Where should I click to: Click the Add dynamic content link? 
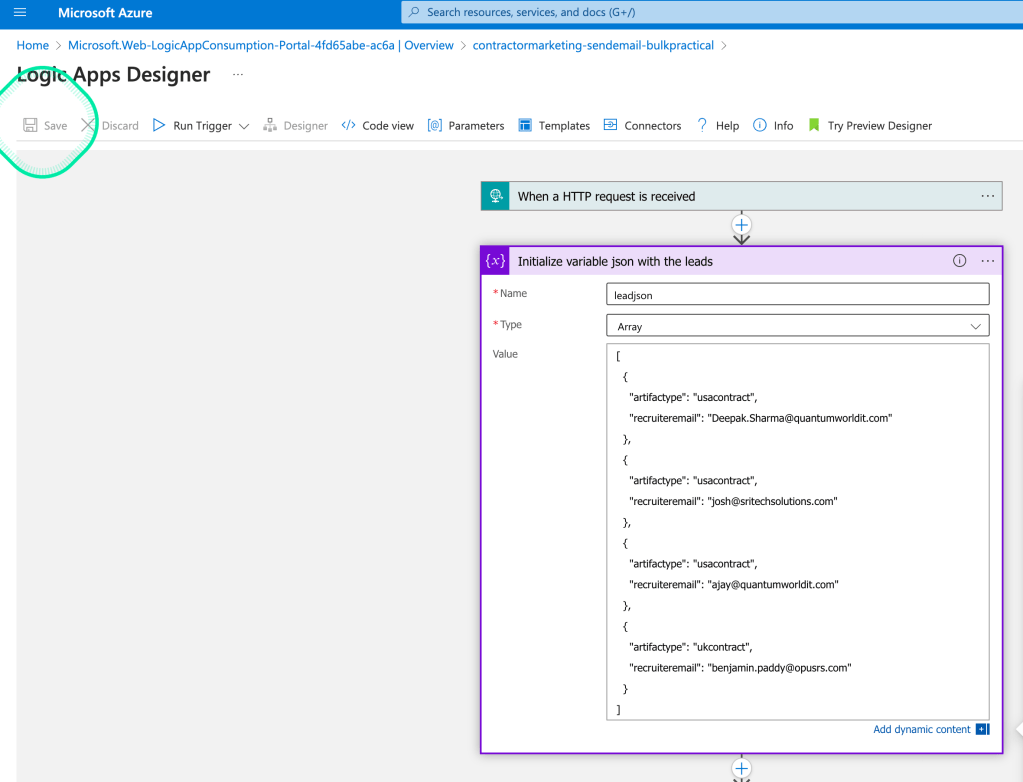(x=921, y=729)
